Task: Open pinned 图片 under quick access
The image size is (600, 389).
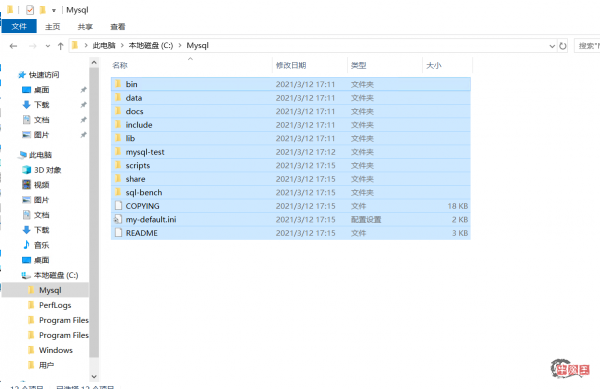Action: pyautogui.click(x=41, y=135)
